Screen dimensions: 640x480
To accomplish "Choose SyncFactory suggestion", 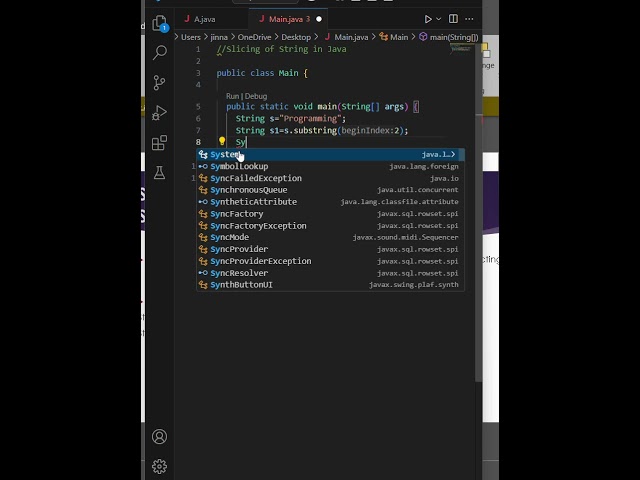I will click(330, 213).
